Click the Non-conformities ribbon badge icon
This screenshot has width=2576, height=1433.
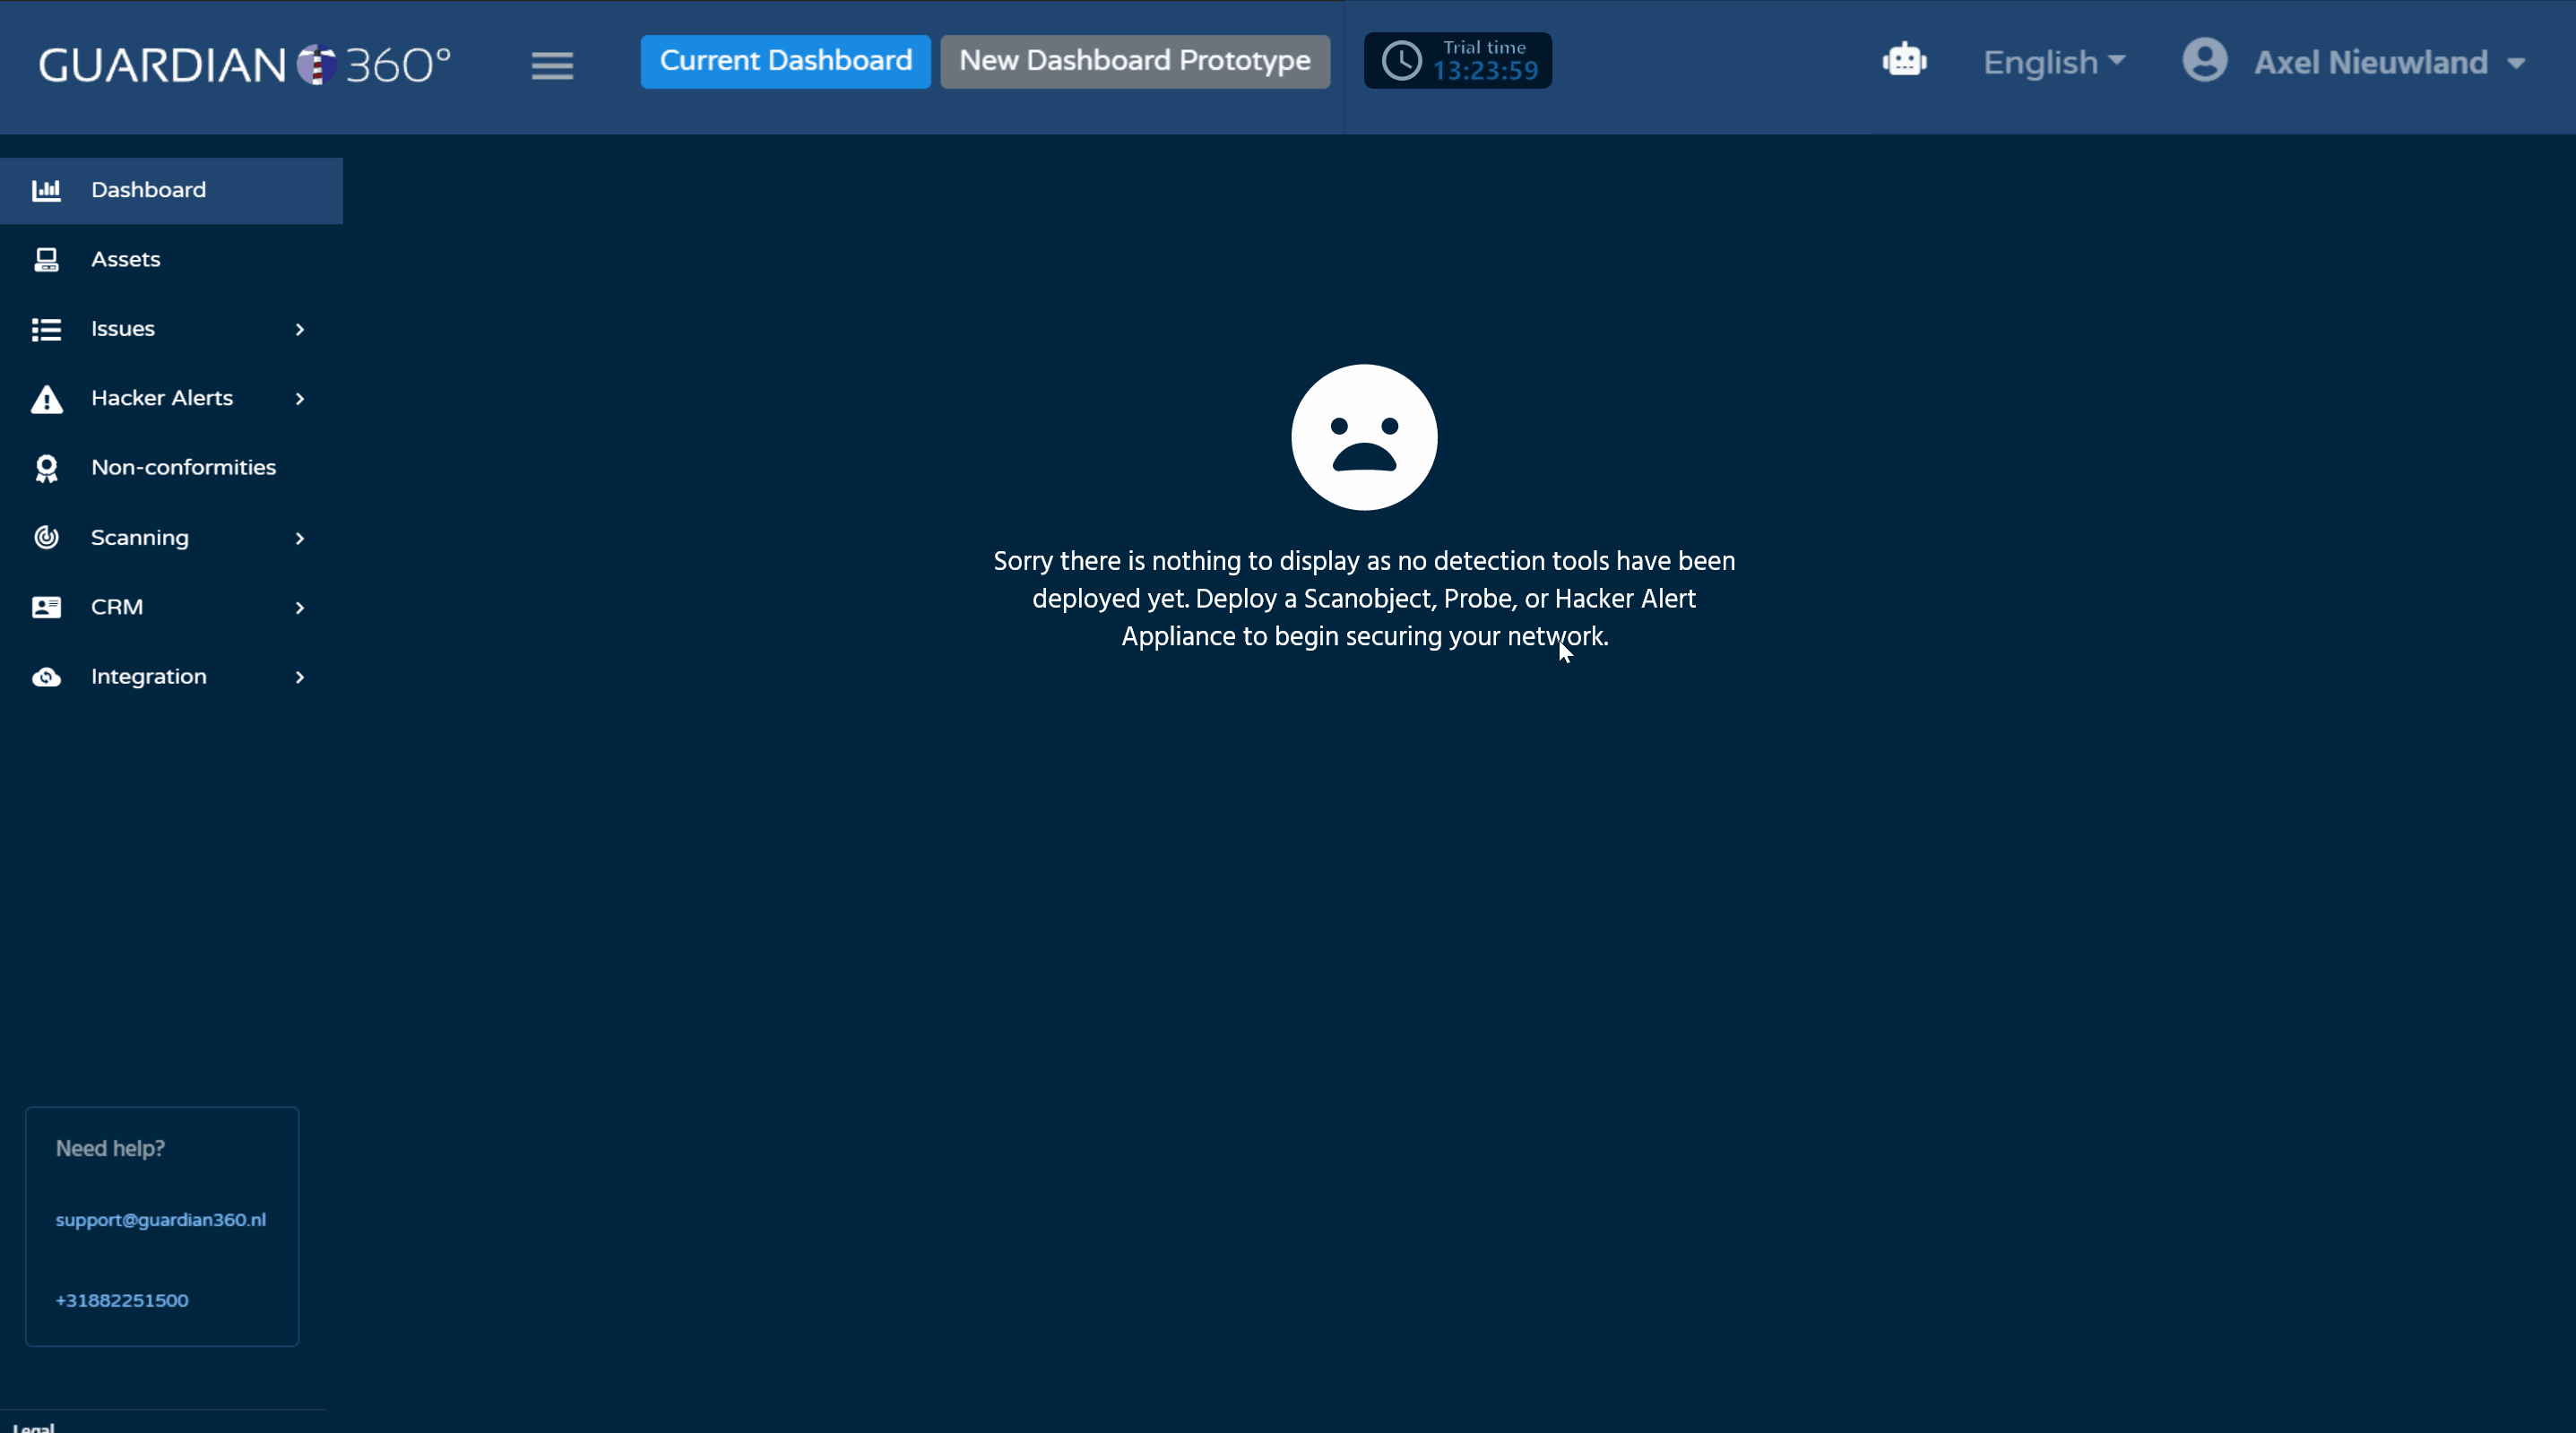coord(46,468)
